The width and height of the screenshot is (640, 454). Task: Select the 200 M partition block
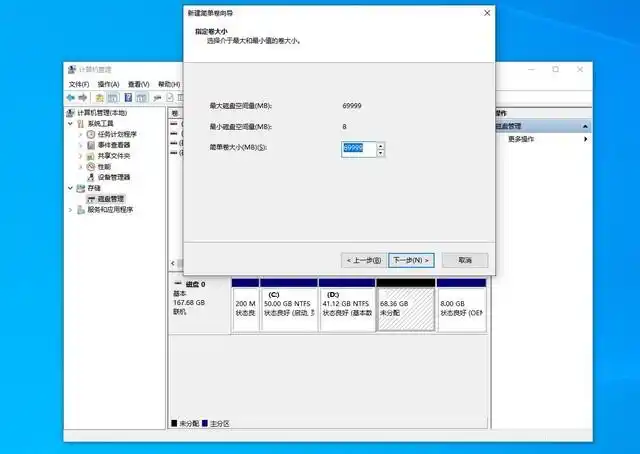245,305
